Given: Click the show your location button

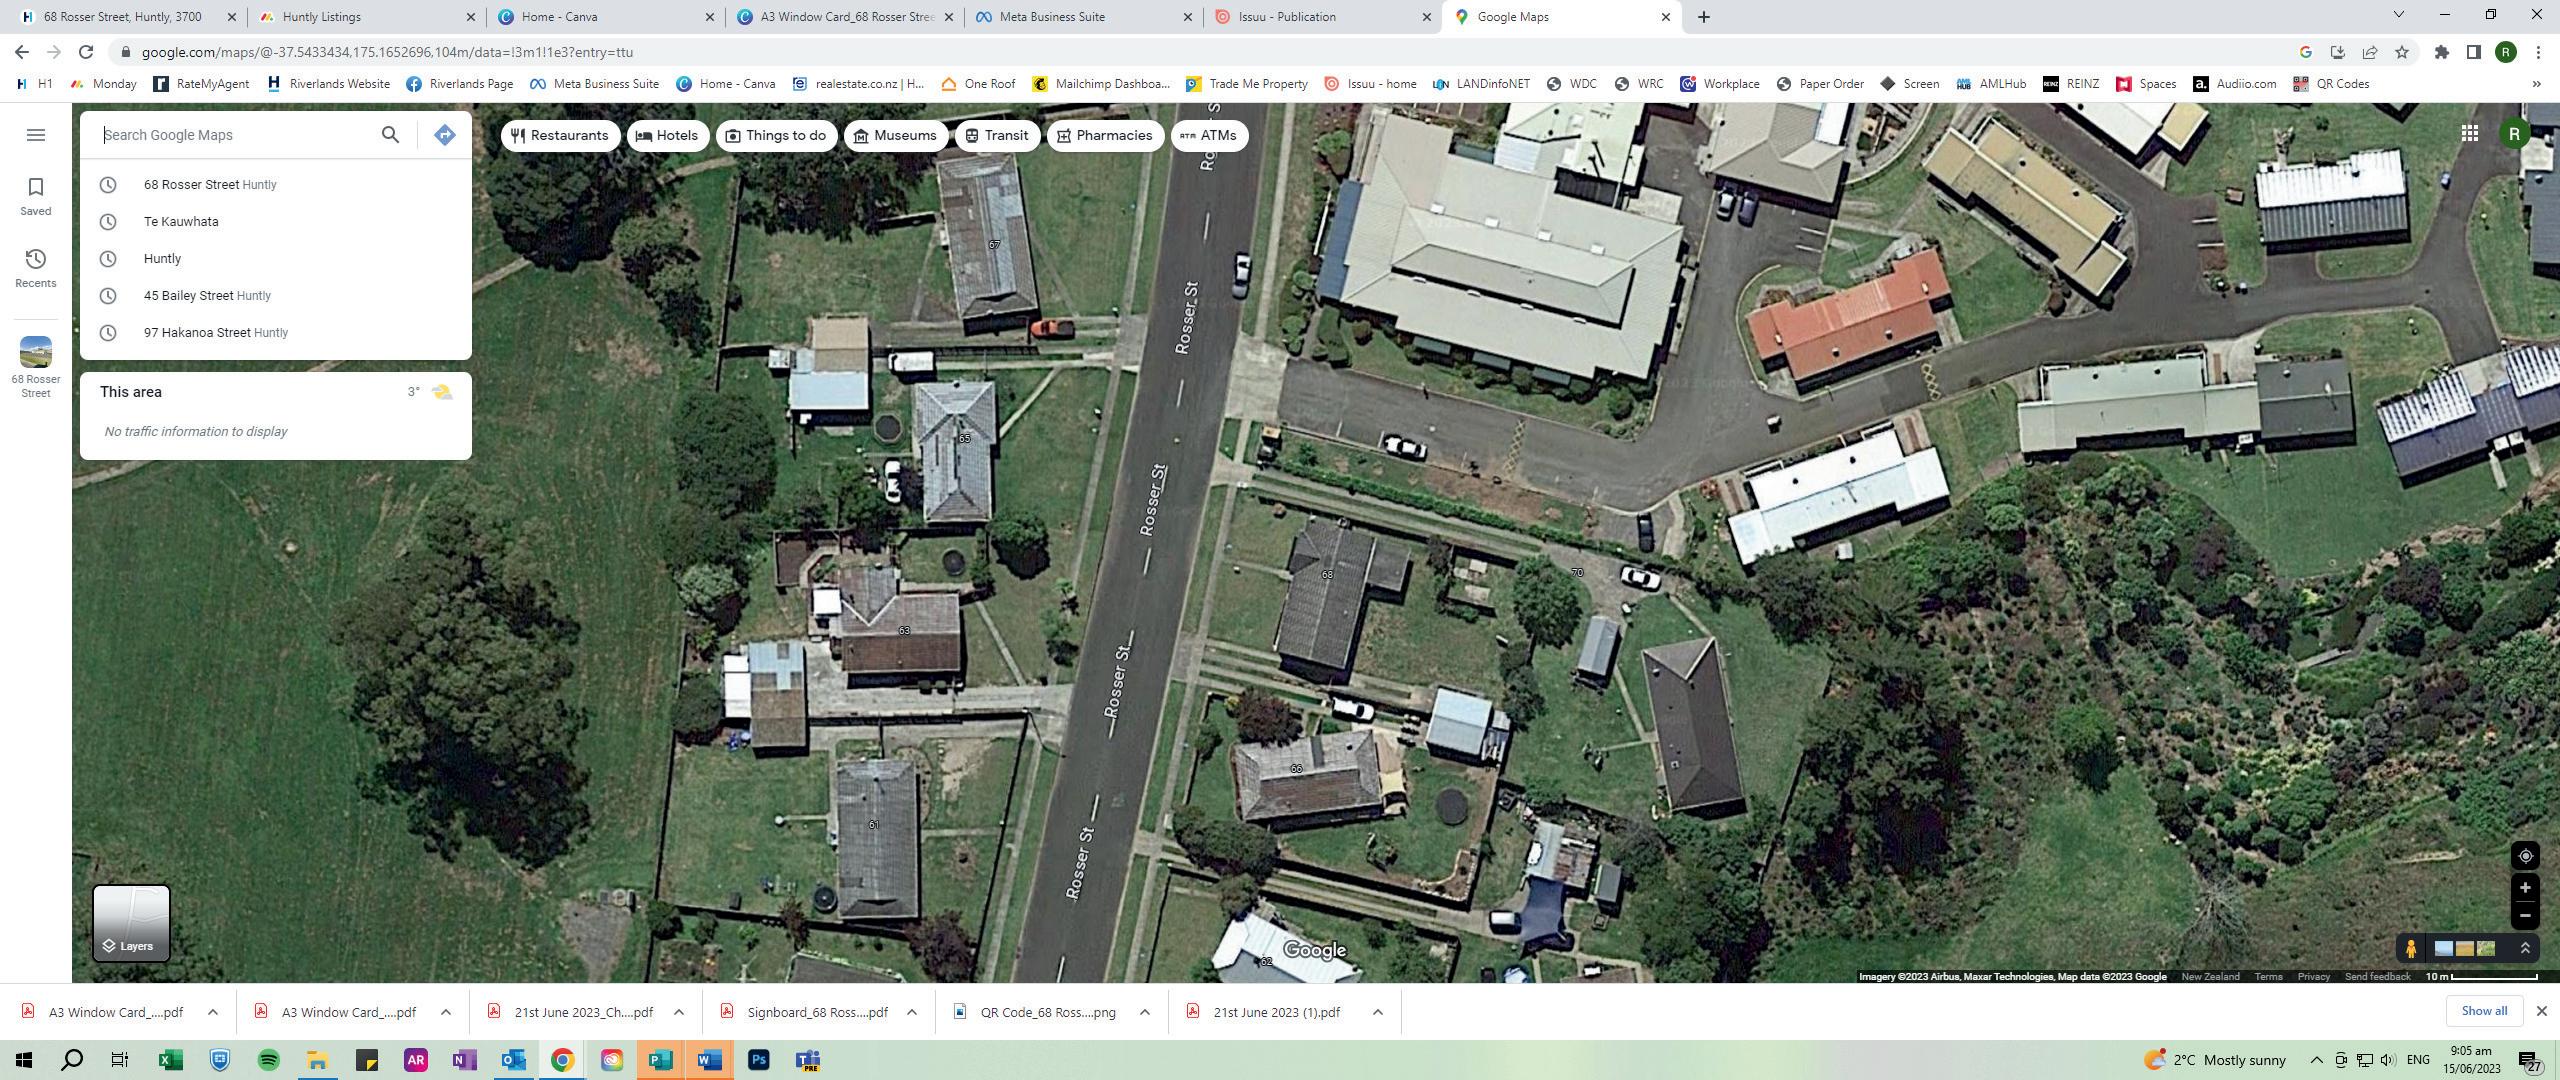Looking at the screenshot, I should click(2525, 856).
